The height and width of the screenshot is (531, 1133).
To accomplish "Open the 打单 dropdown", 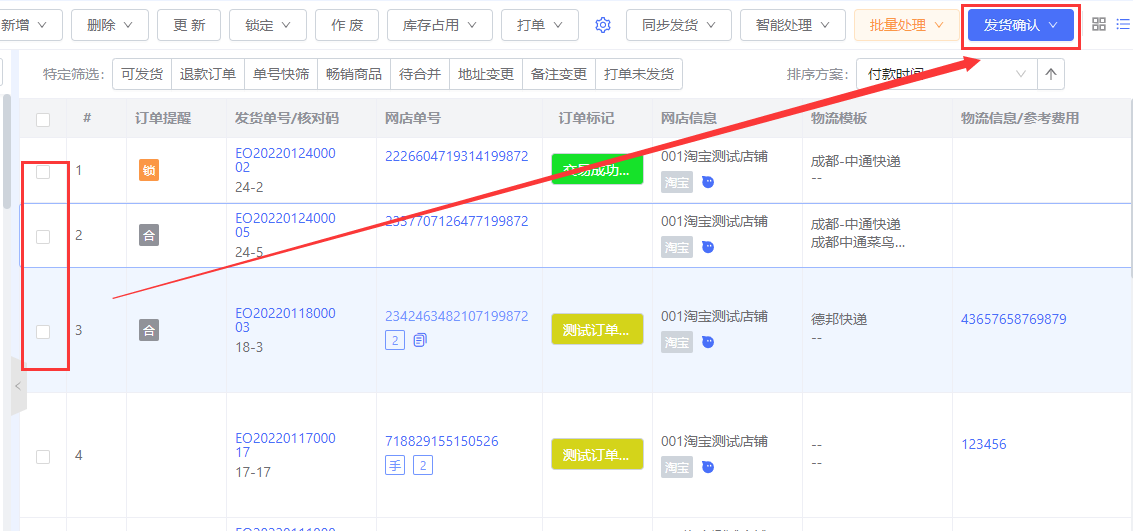I will point(540,25).
